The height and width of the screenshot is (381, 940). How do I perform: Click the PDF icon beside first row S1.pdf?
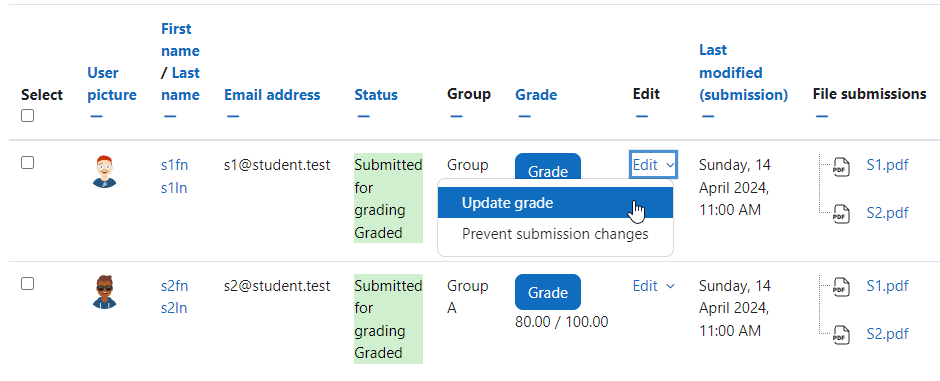click(841, 167)
